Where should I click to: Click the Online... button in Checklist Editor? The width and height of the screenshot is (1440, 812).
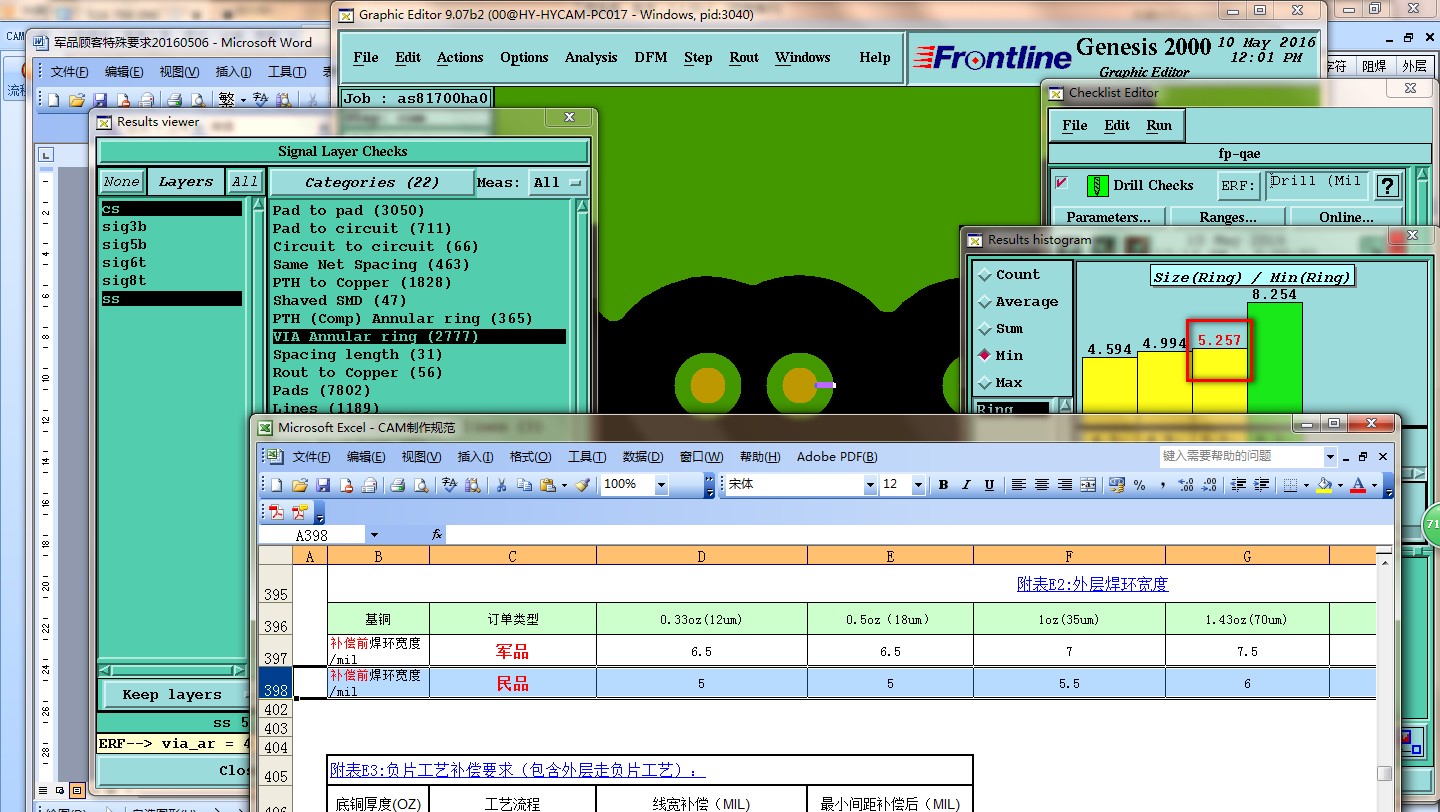coord(1346,217)
